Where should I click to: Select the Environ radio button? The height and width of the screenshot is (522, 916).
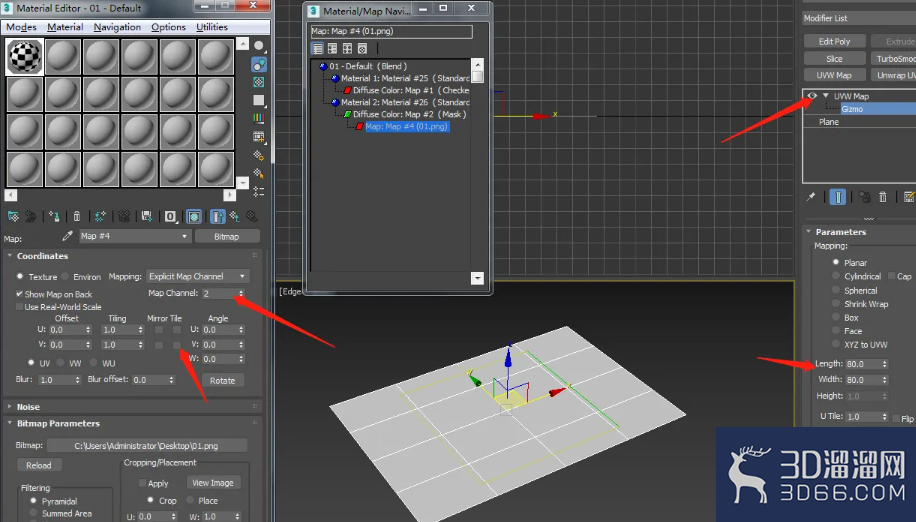tap(65, 277)
